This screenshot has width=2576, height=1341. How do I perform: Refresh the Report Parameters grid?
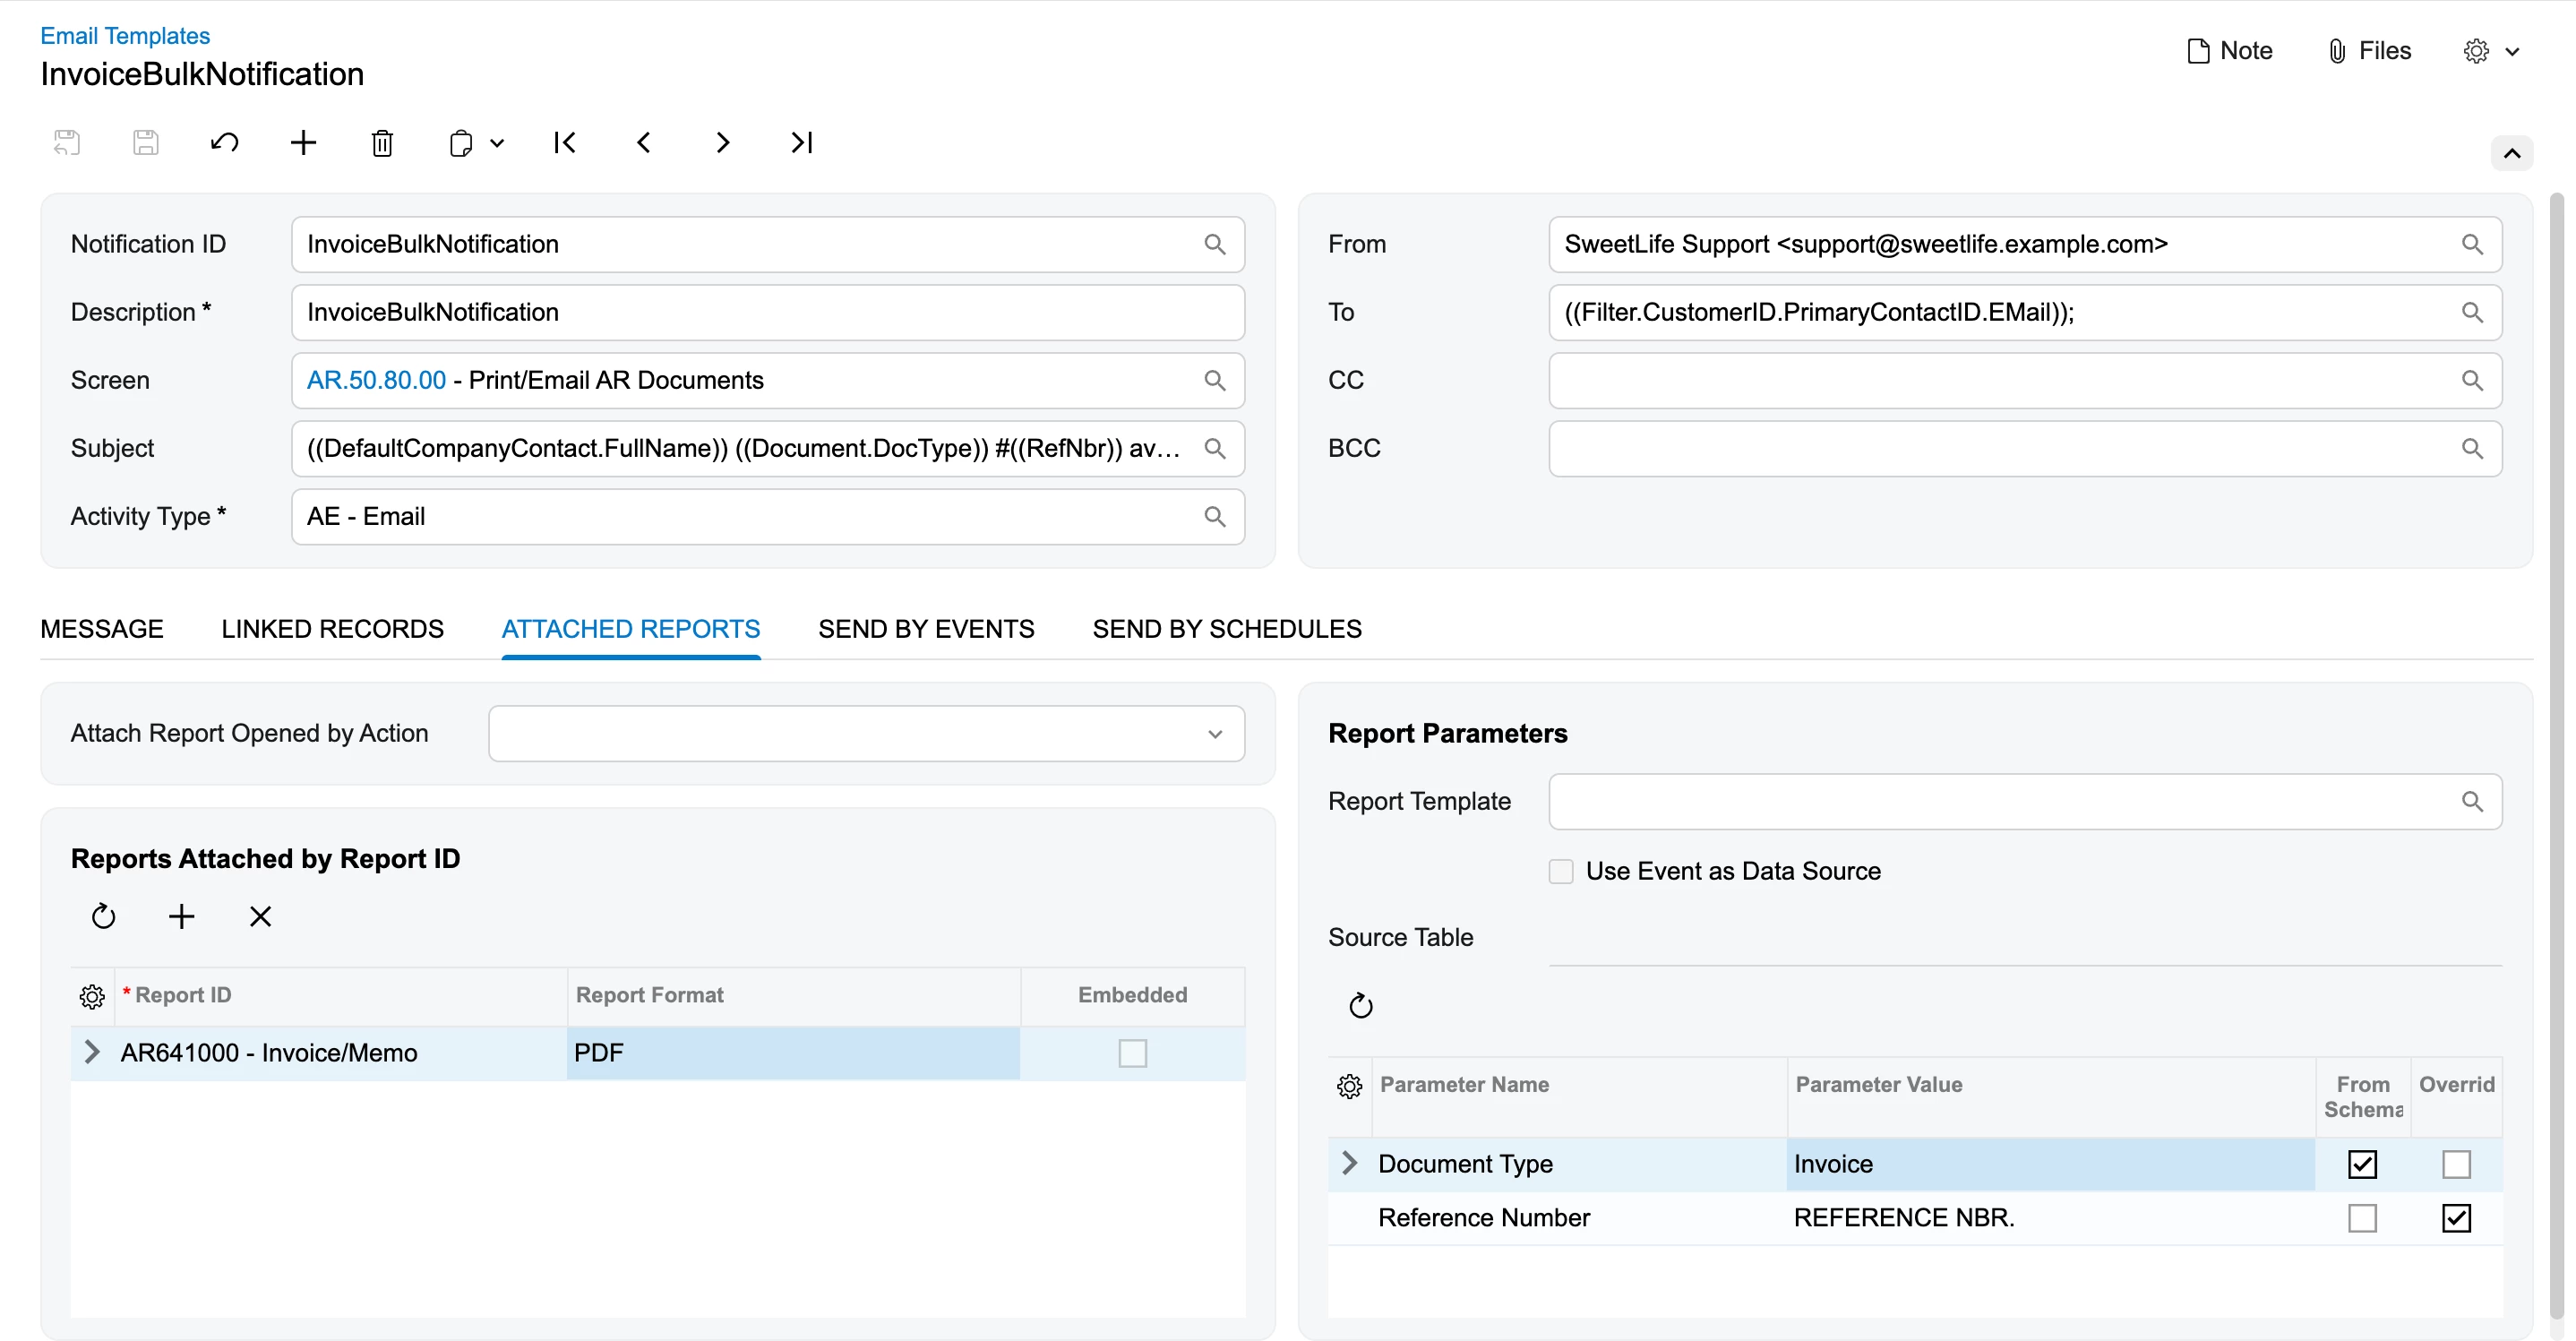[1361, 1005]
